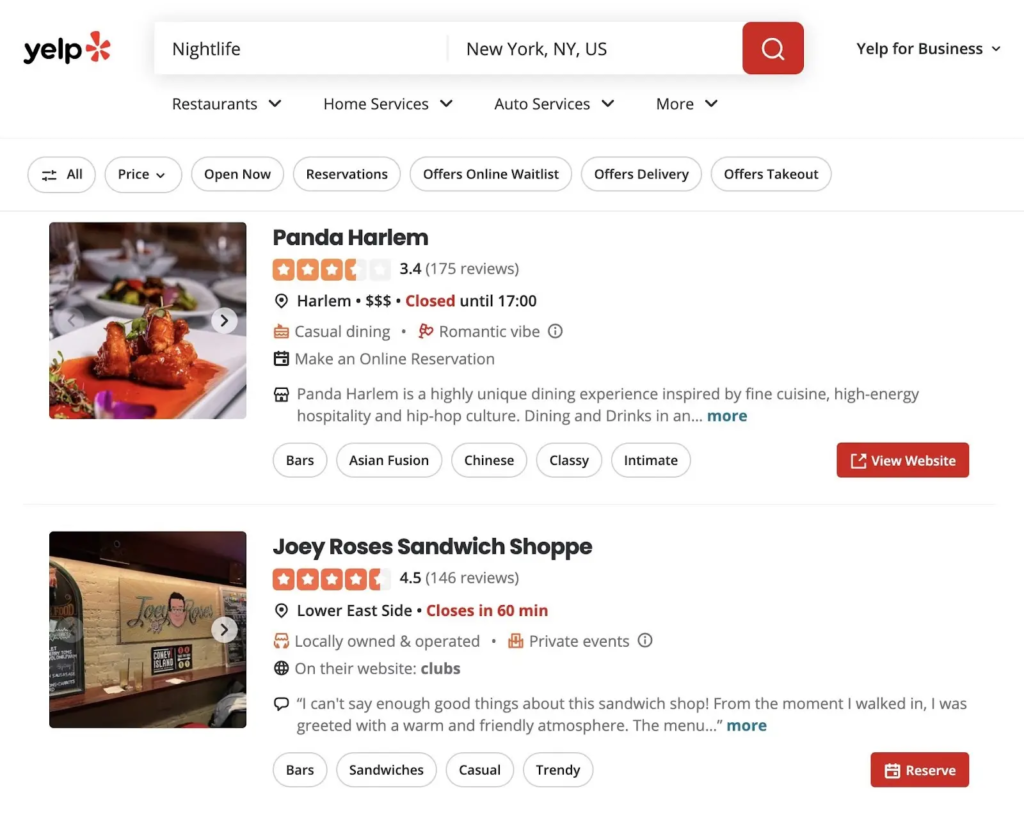Toggle the Open Now filter
Screen dimensions: 1024x813
237,174
